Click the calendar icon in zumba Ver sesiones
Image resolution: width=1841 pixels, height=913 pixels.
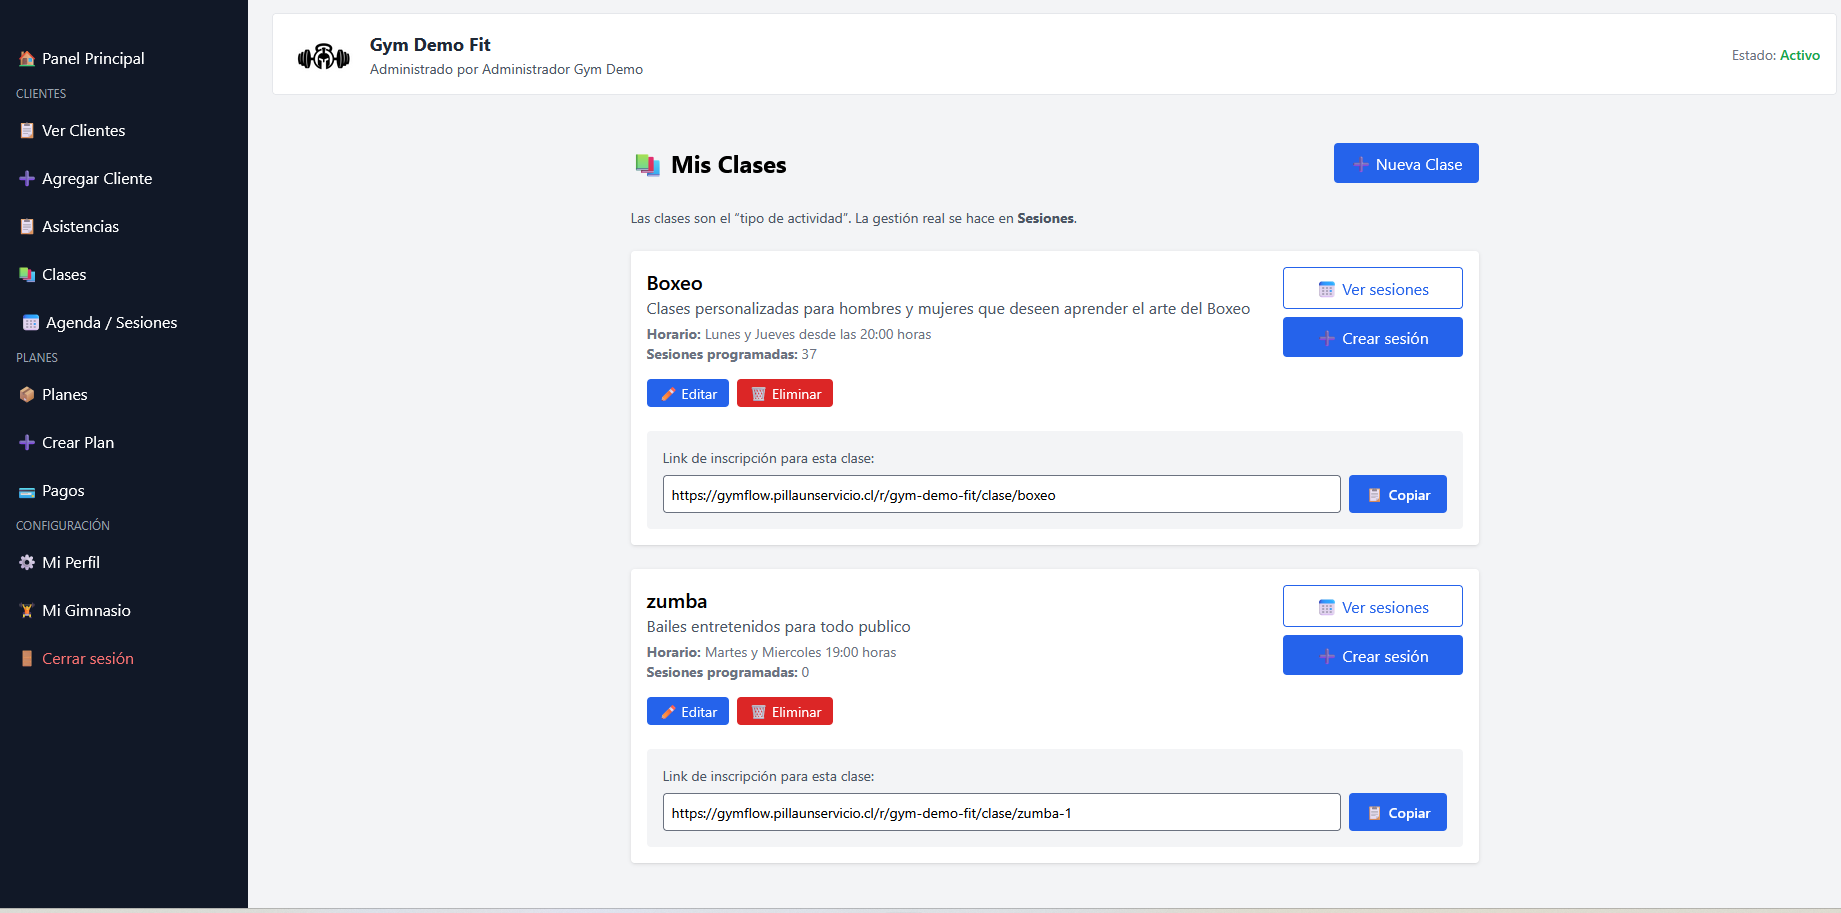(x=1327, y=608)
